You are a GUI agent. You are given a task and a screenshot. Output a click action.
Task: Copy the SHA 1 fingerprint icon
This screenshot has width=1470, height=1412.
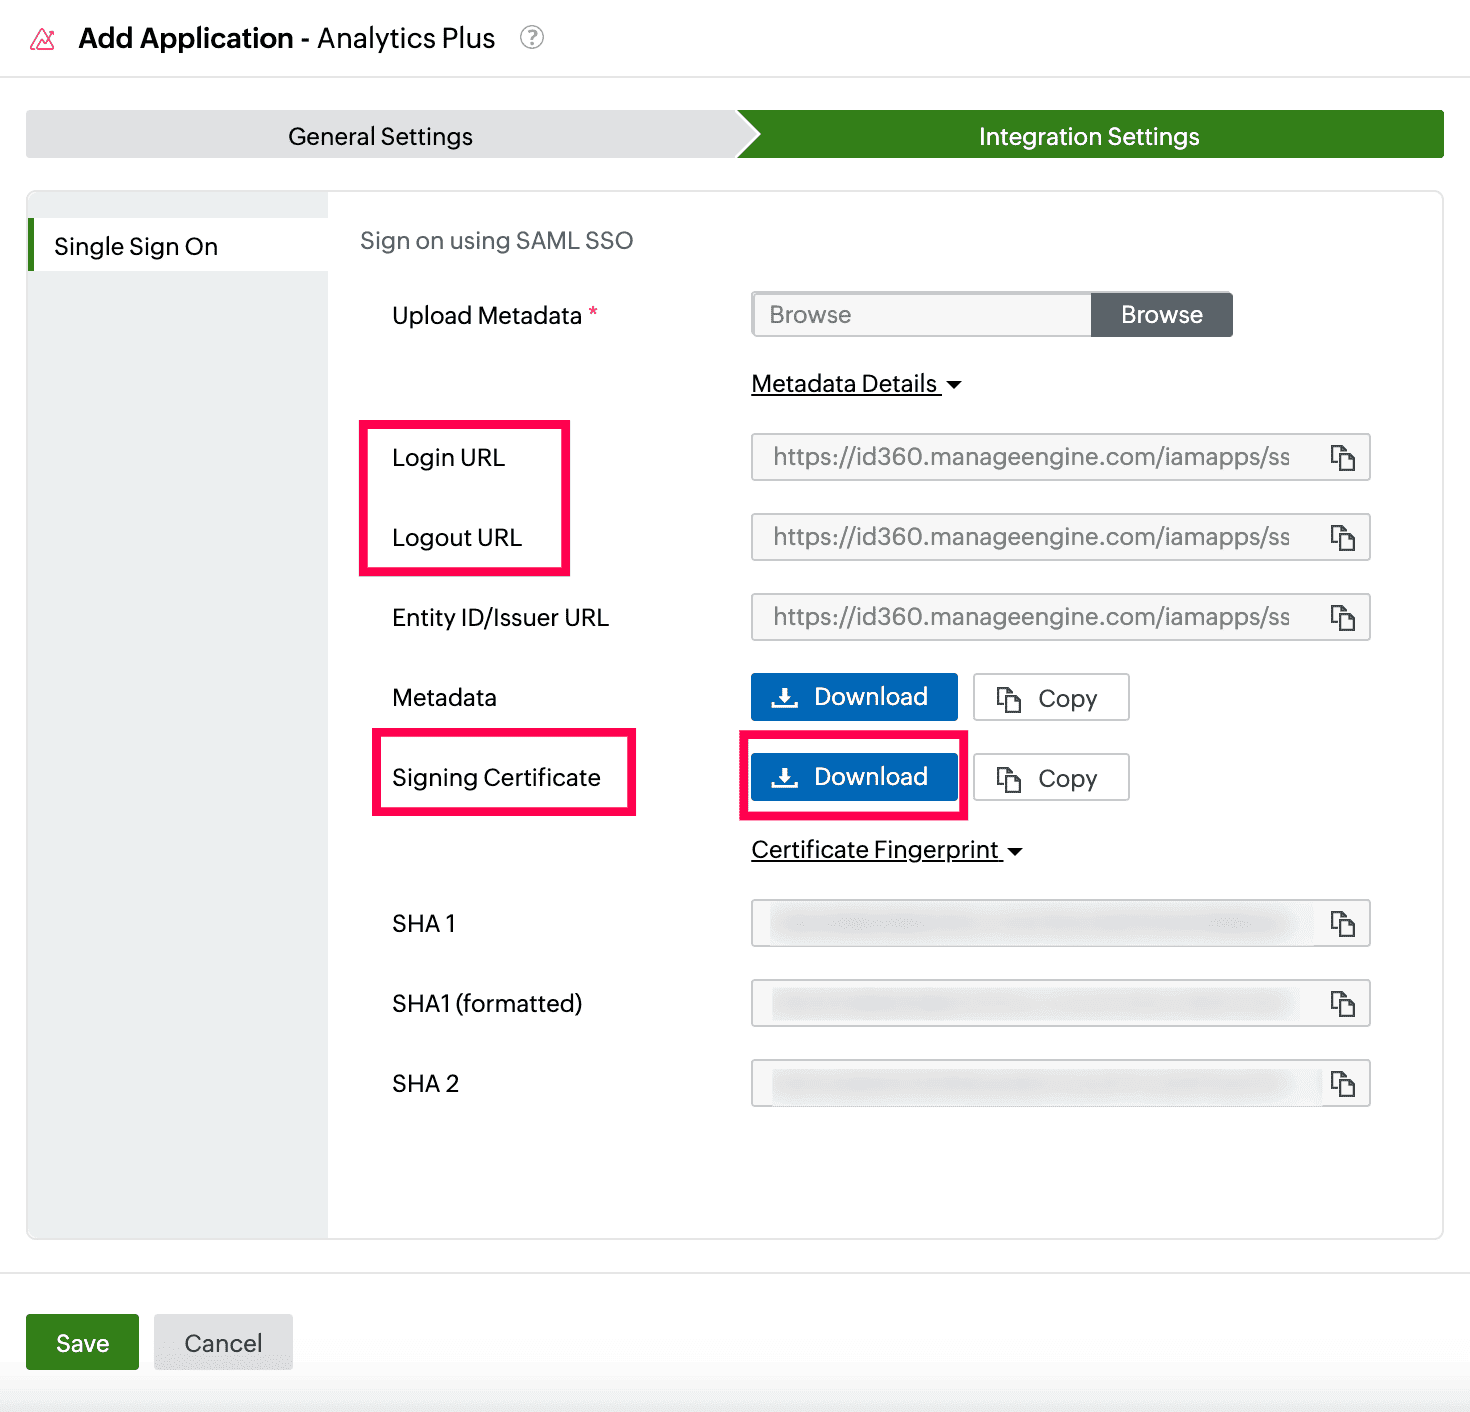pos(1342,924)
